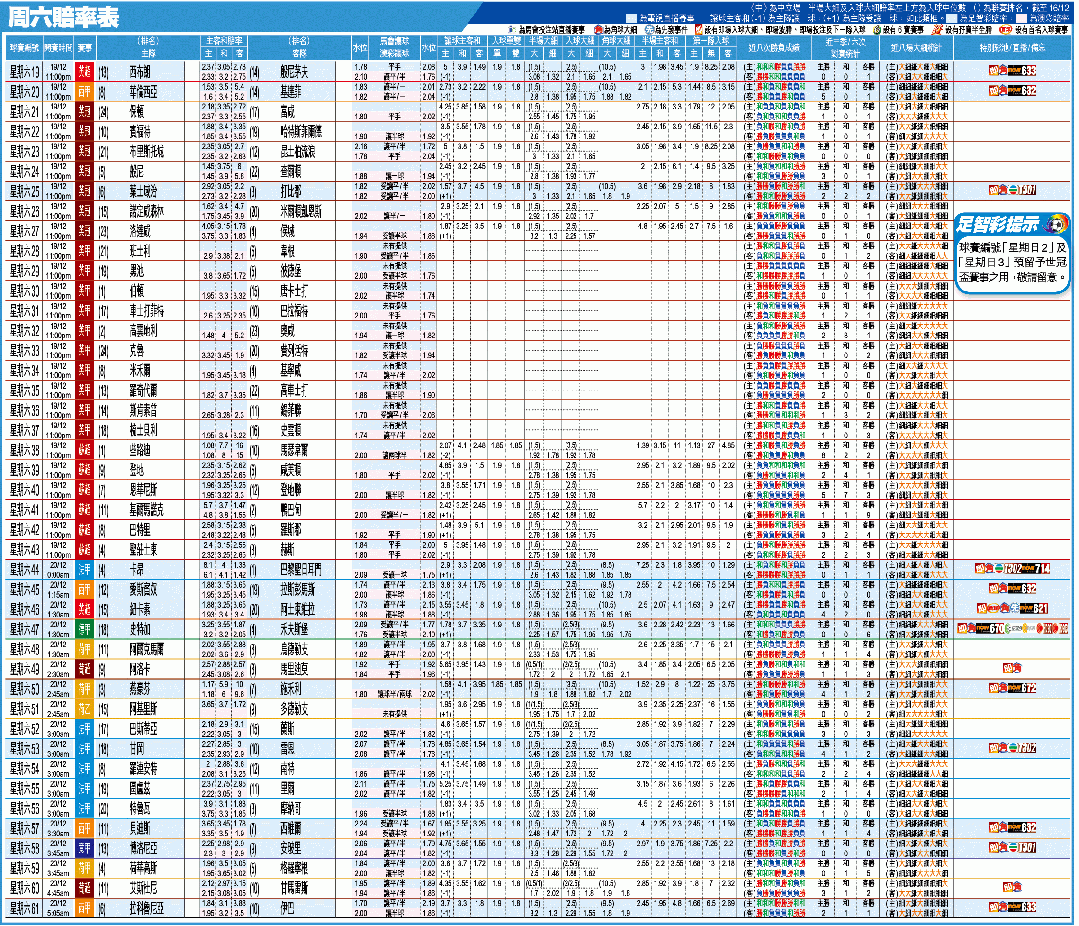Click the orange 西甲 badge in 星期六20 row
Screen dimensions: 1079x926
(84, 91)
